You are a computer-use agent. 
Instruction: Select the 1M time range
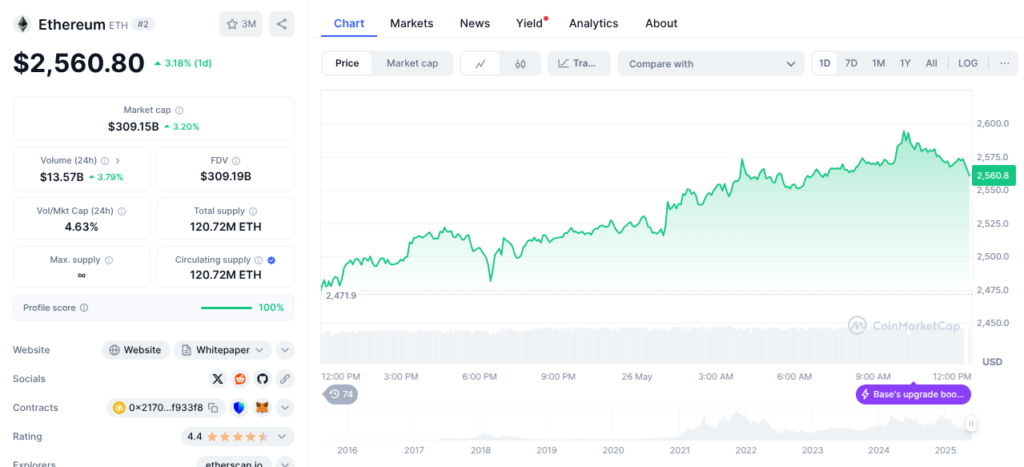(x=878, y=63)
